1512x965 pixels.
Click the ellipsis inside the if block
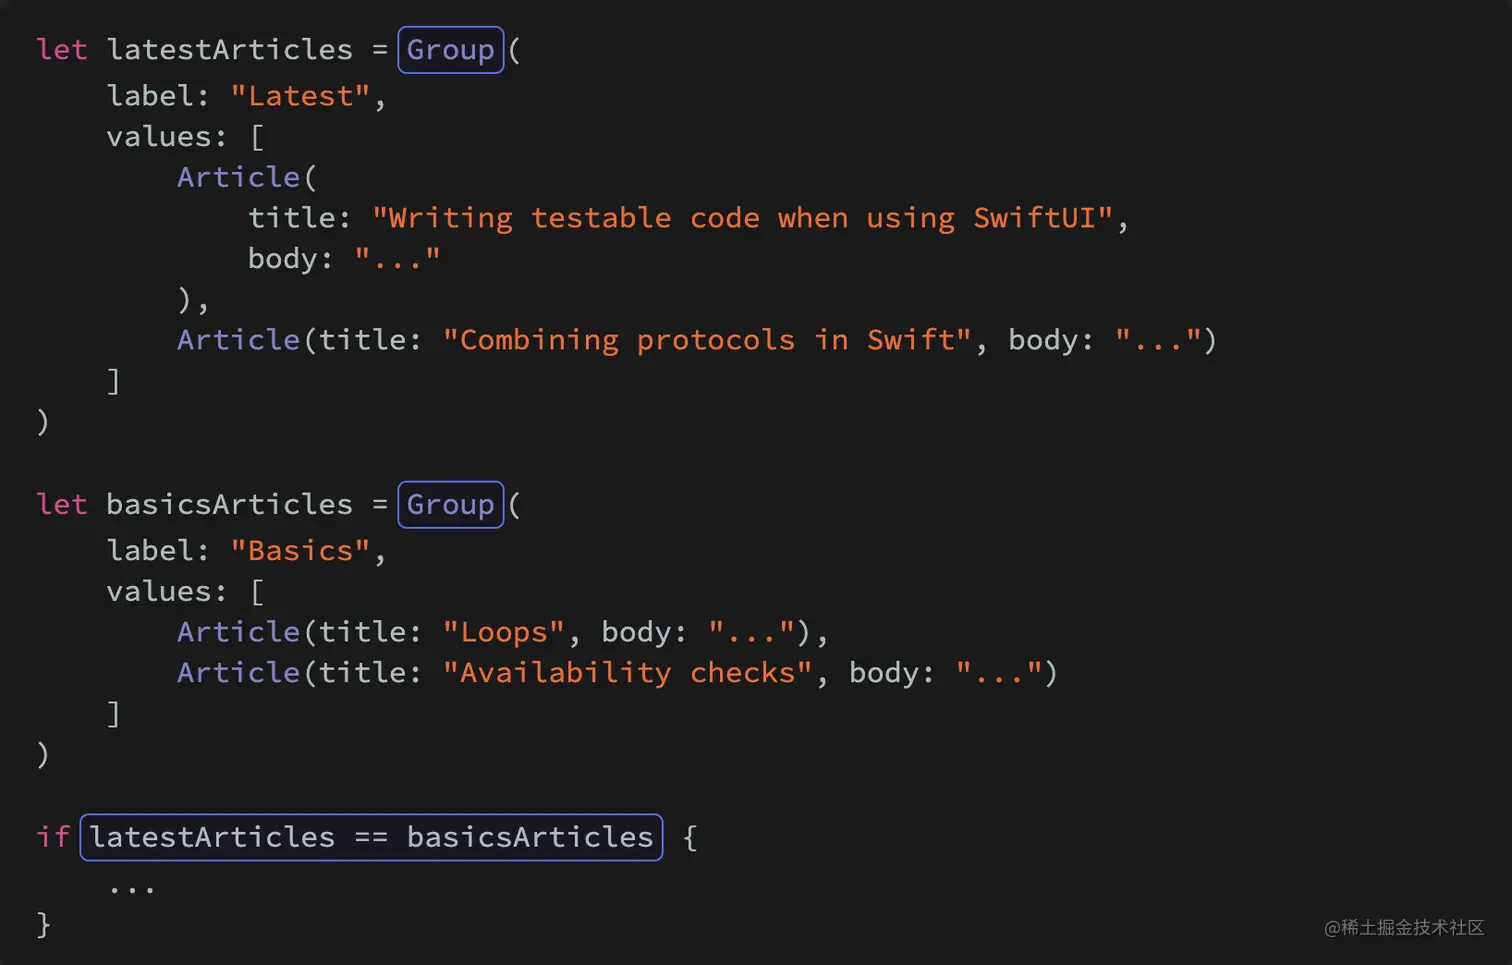pyautogui.click(x=132, y=888)
